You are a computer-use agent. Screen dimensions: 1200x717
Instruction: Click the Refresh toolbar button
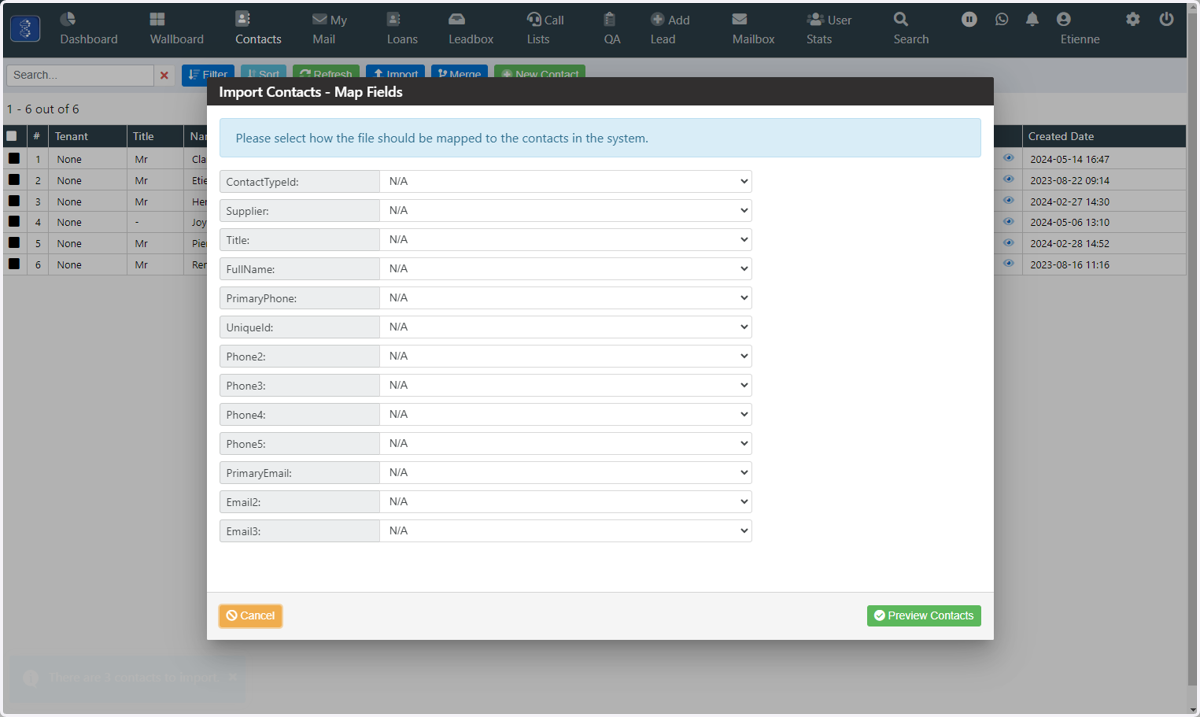326,73
